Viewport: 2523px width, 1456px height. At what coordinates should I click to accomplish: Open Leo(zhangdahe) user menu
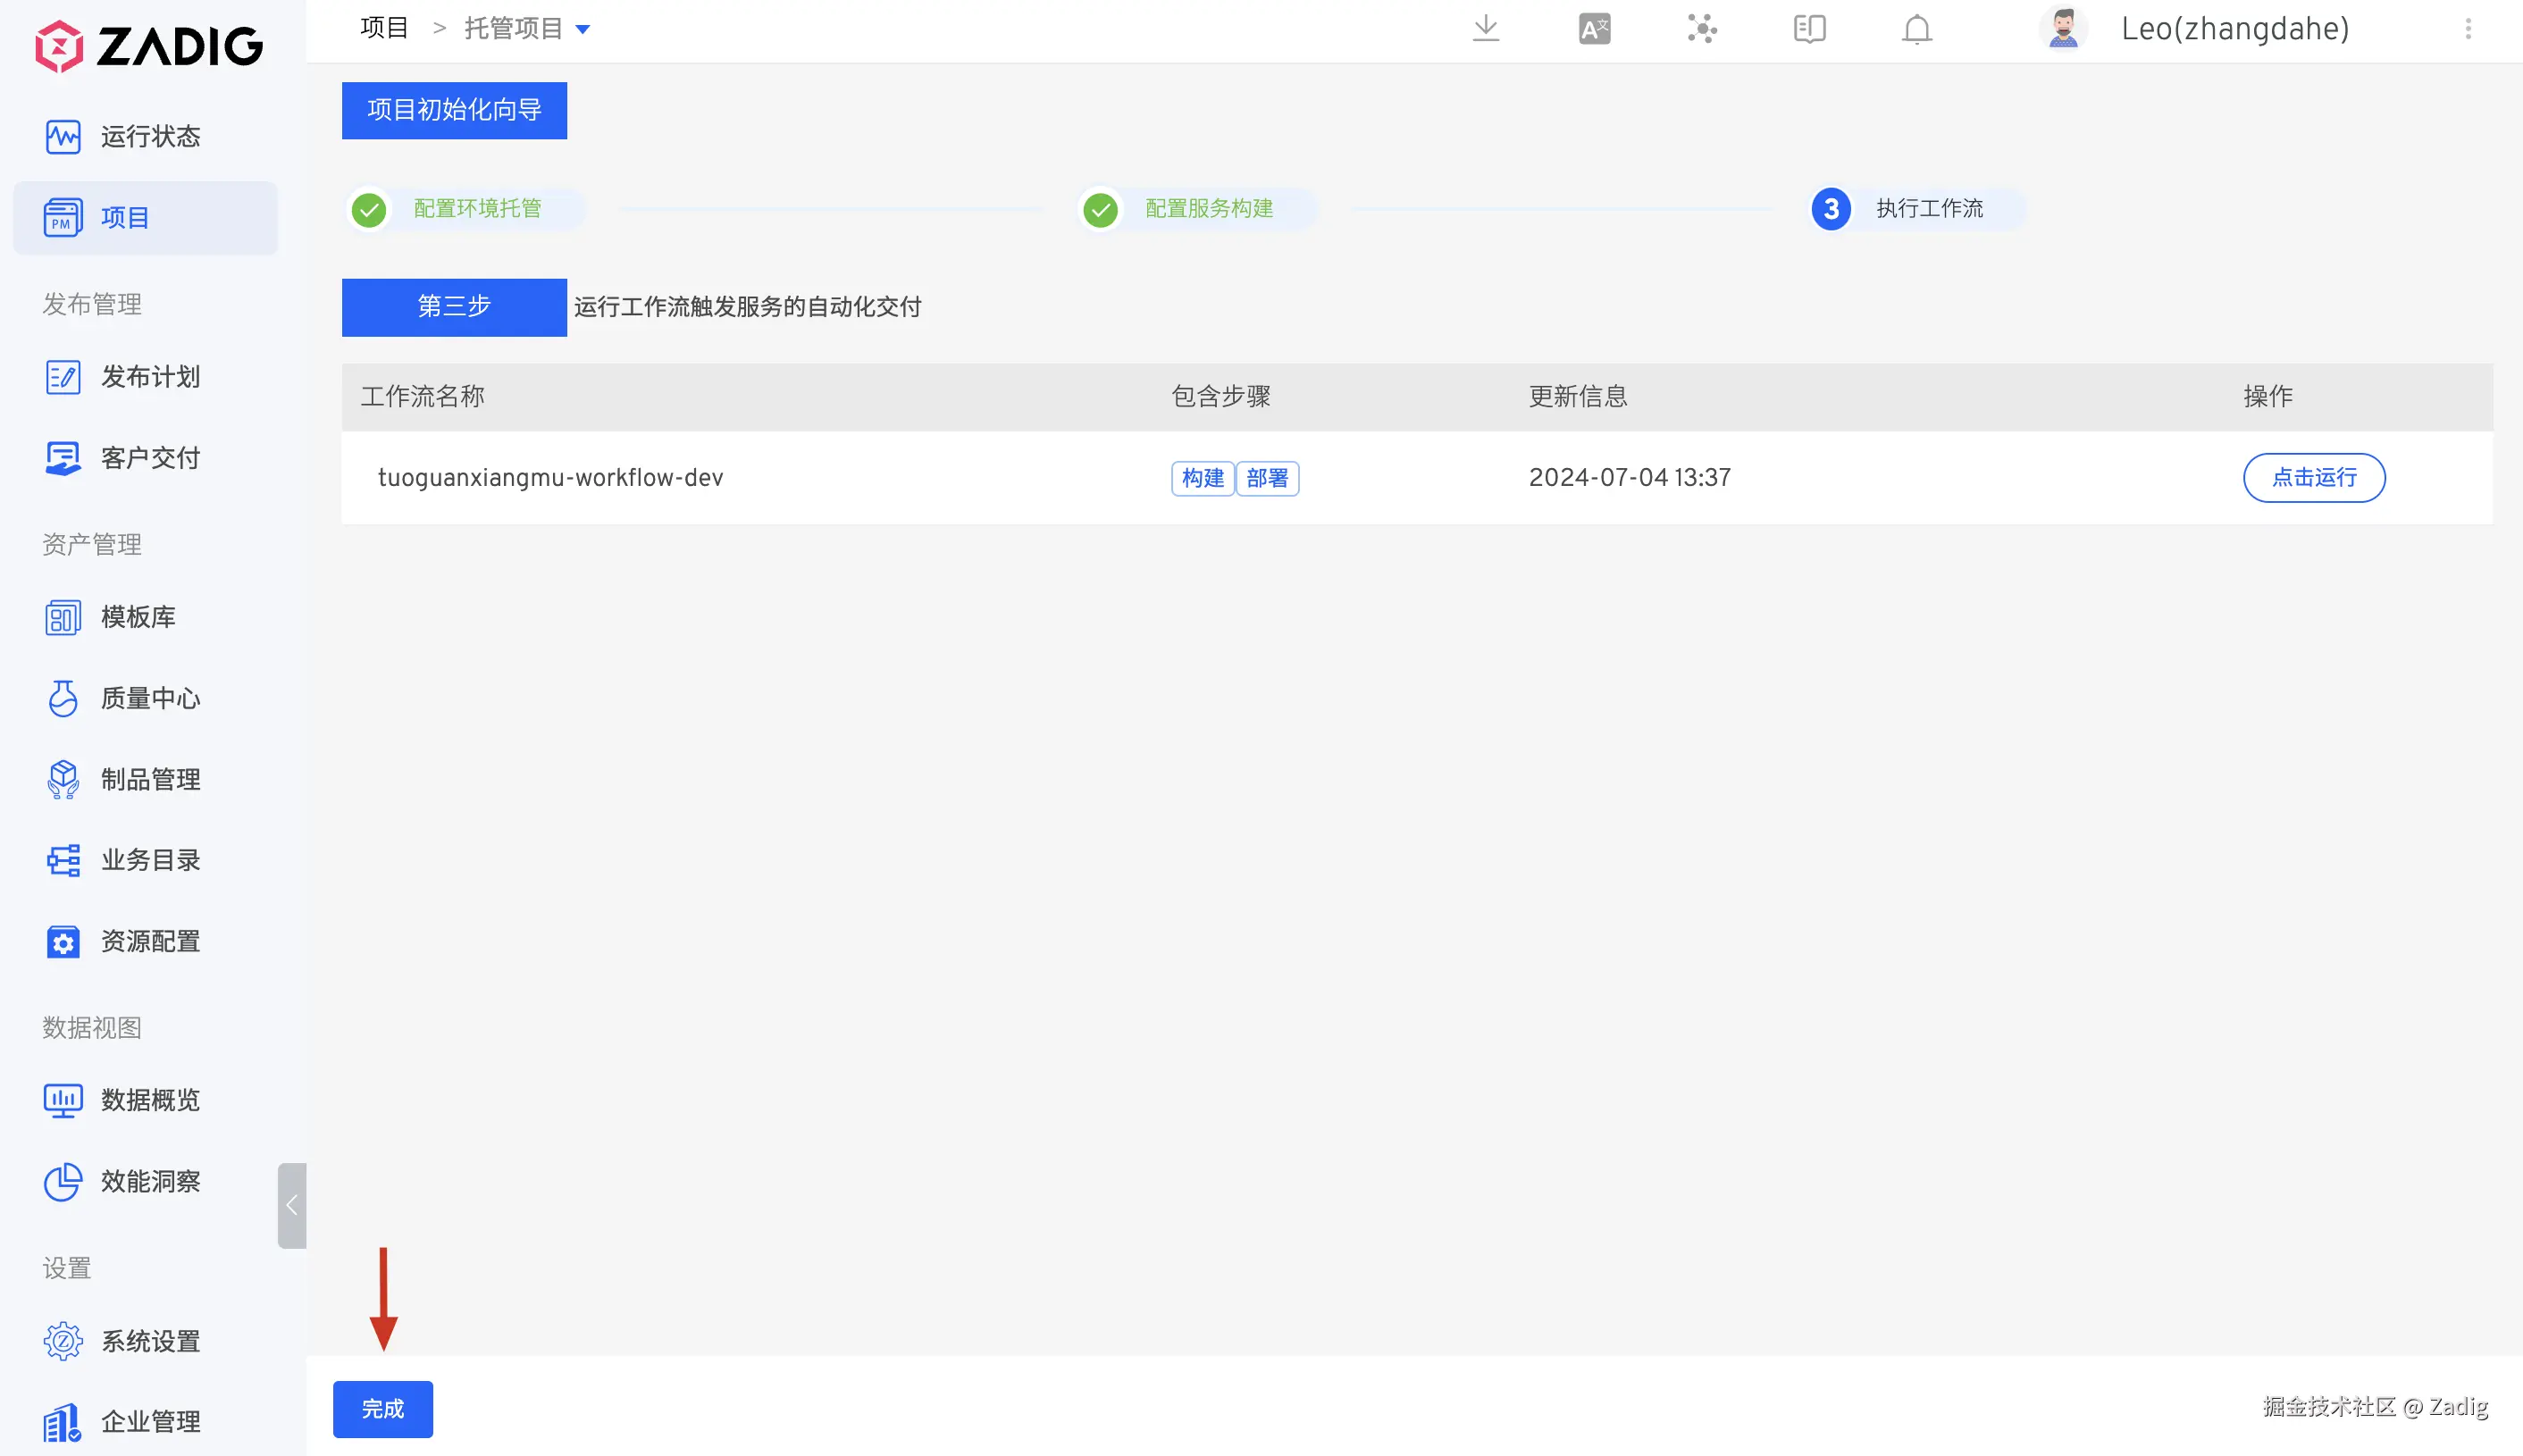pos(2235,29)
